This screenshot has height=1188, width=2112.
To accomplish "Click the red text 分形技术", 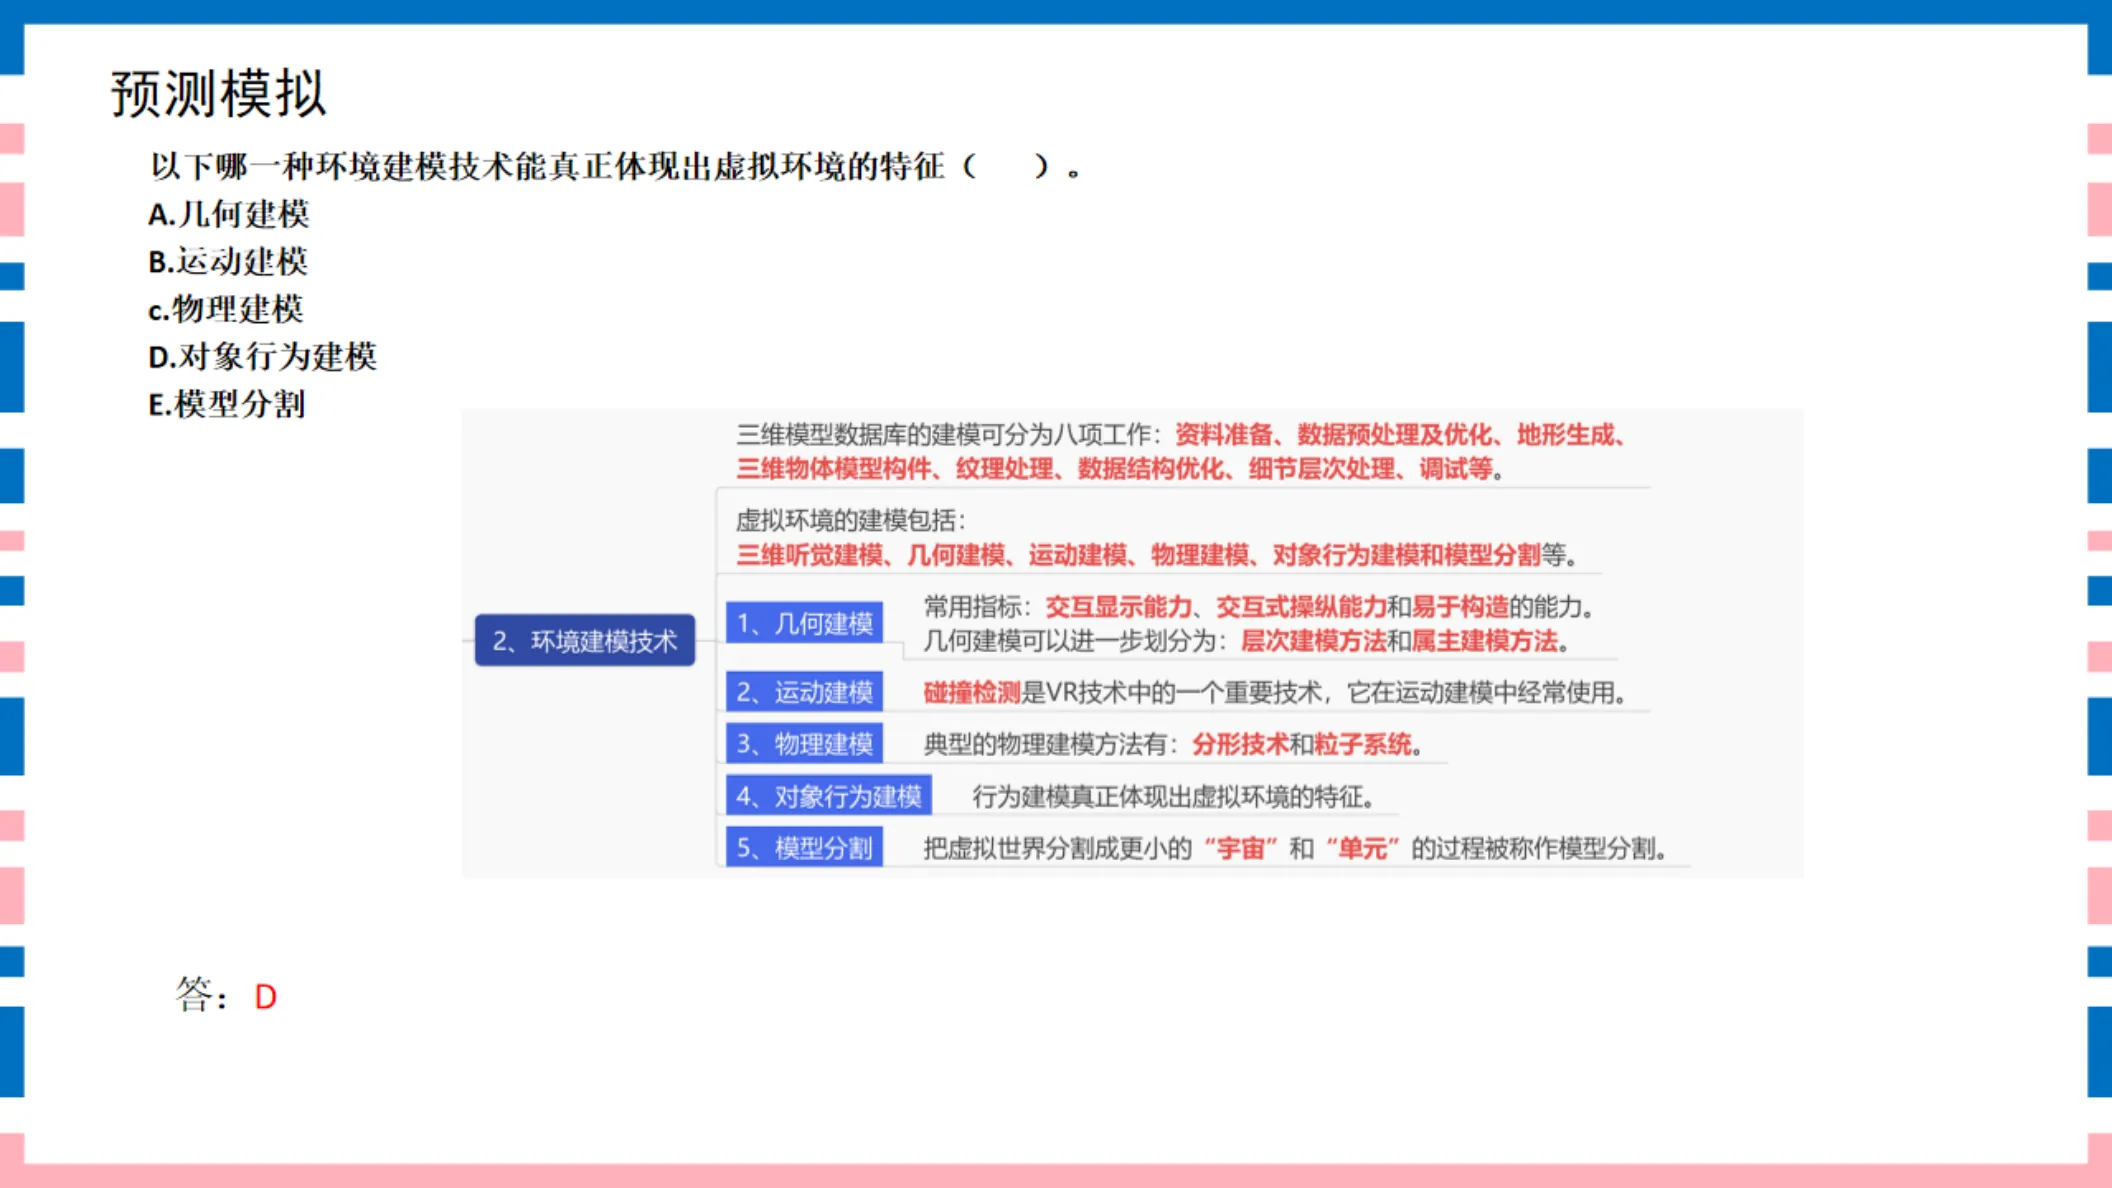I will pos(1239,744).
